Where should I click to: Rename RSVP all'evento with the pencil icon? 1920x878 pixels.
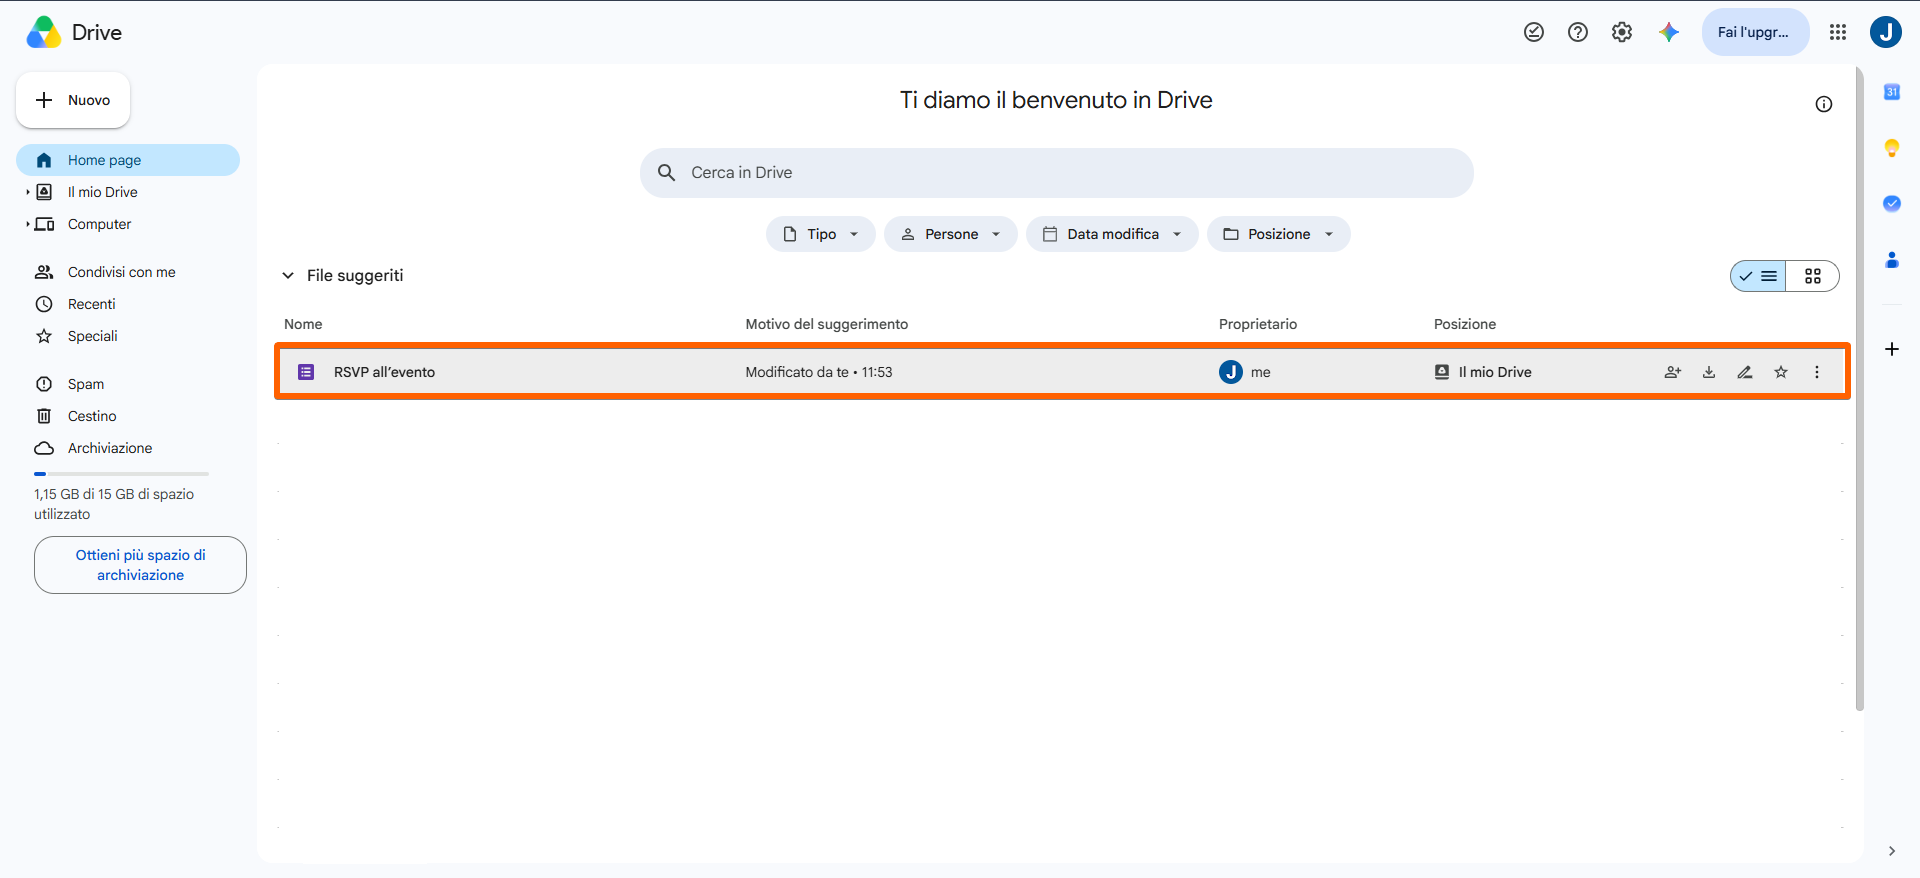(1745, 372)
